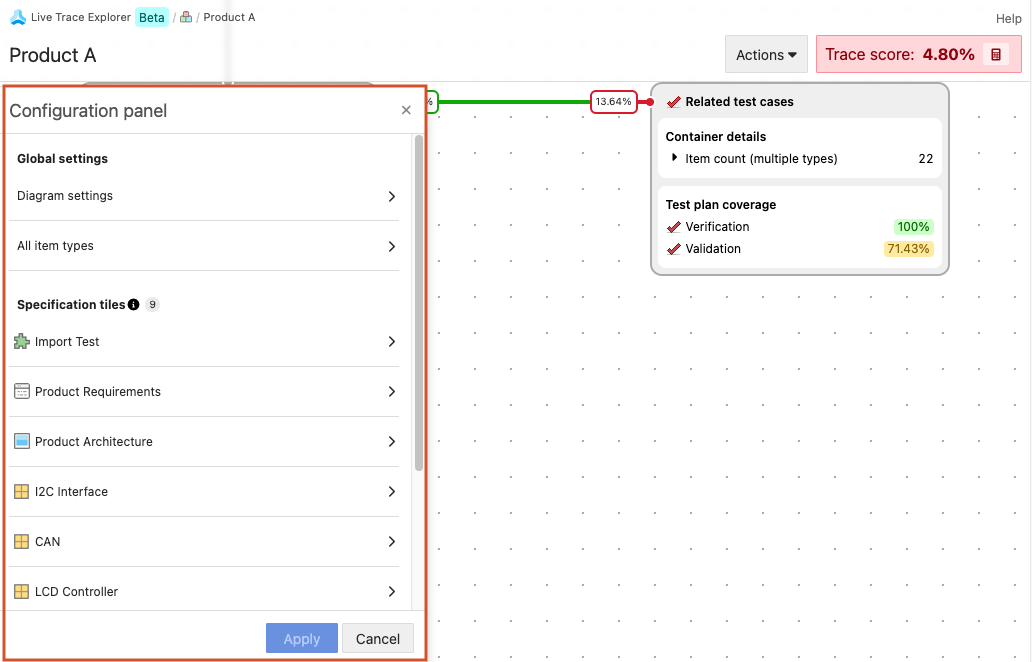Click the Help link
Image resolution: width=1032 pixels, height=662 pixels.
[x=1008, y=19]
